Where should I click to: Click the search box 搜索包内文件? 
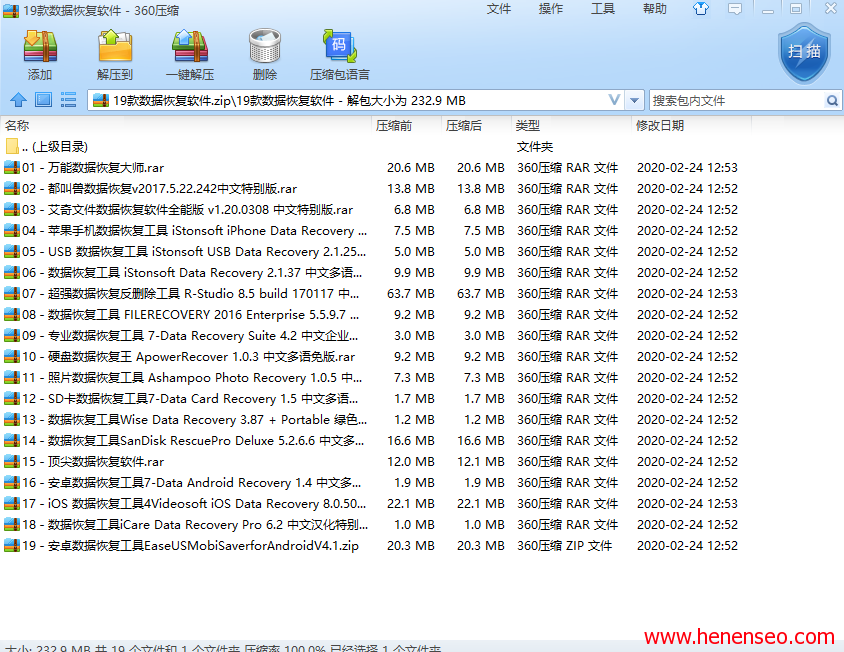(737, 101)
